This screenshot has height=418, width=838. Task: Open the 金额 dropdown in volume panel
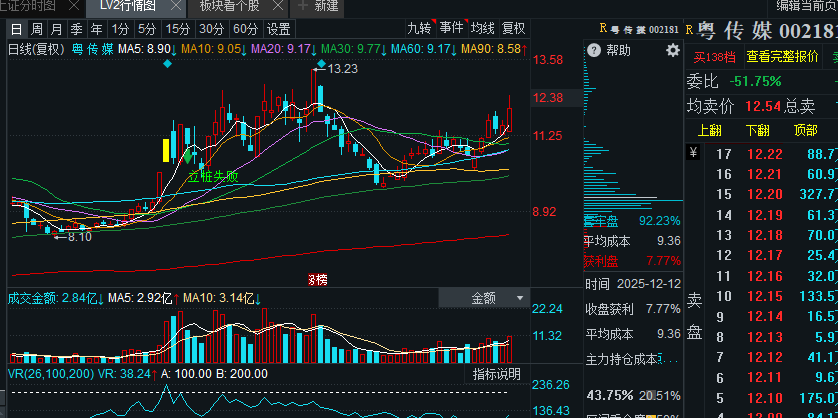pos(484,298)
